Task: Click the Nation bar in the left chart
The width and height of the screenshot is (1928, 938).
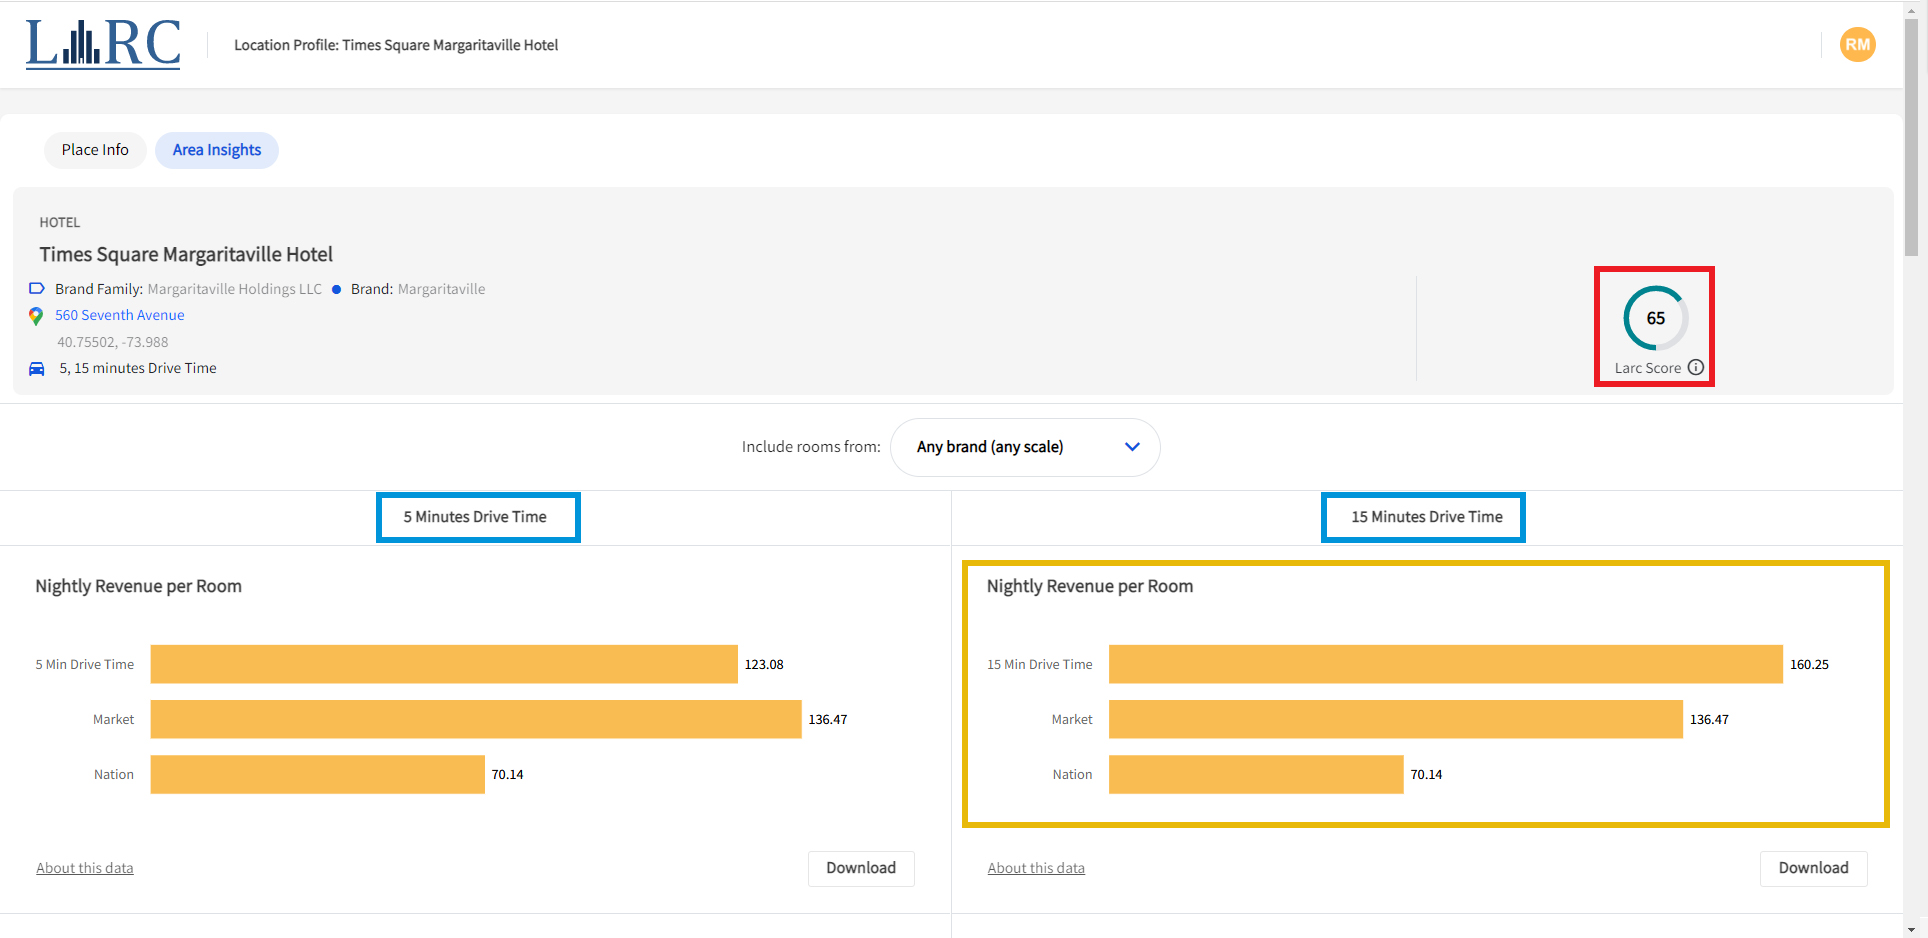Action: coord(317,774)
